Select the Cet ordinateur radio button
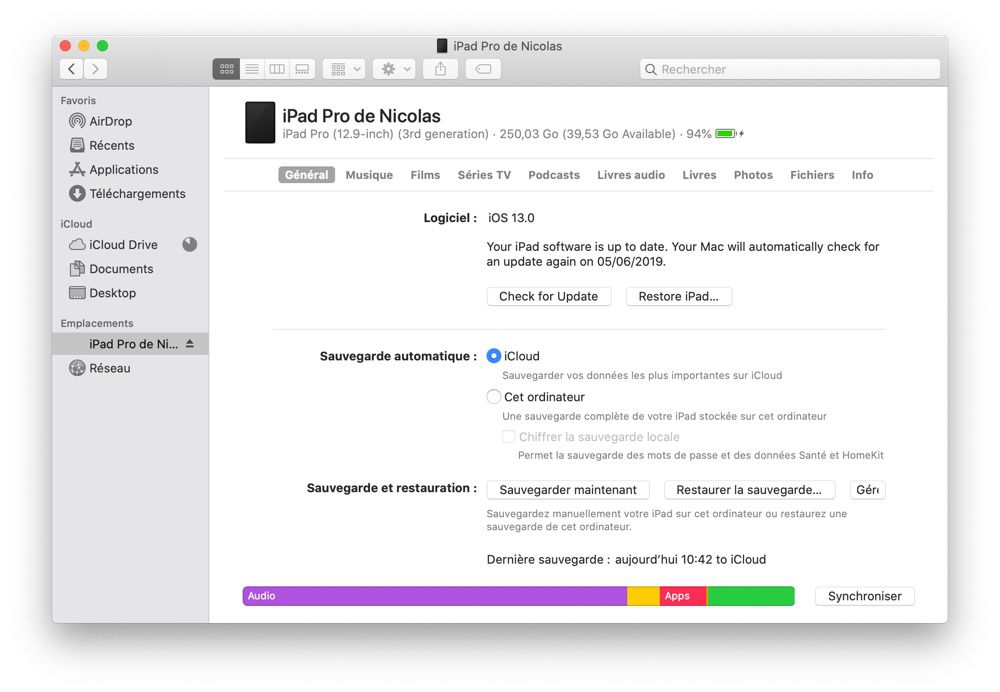The width and height of the screenshot is (1000, 692). [494, 397]
